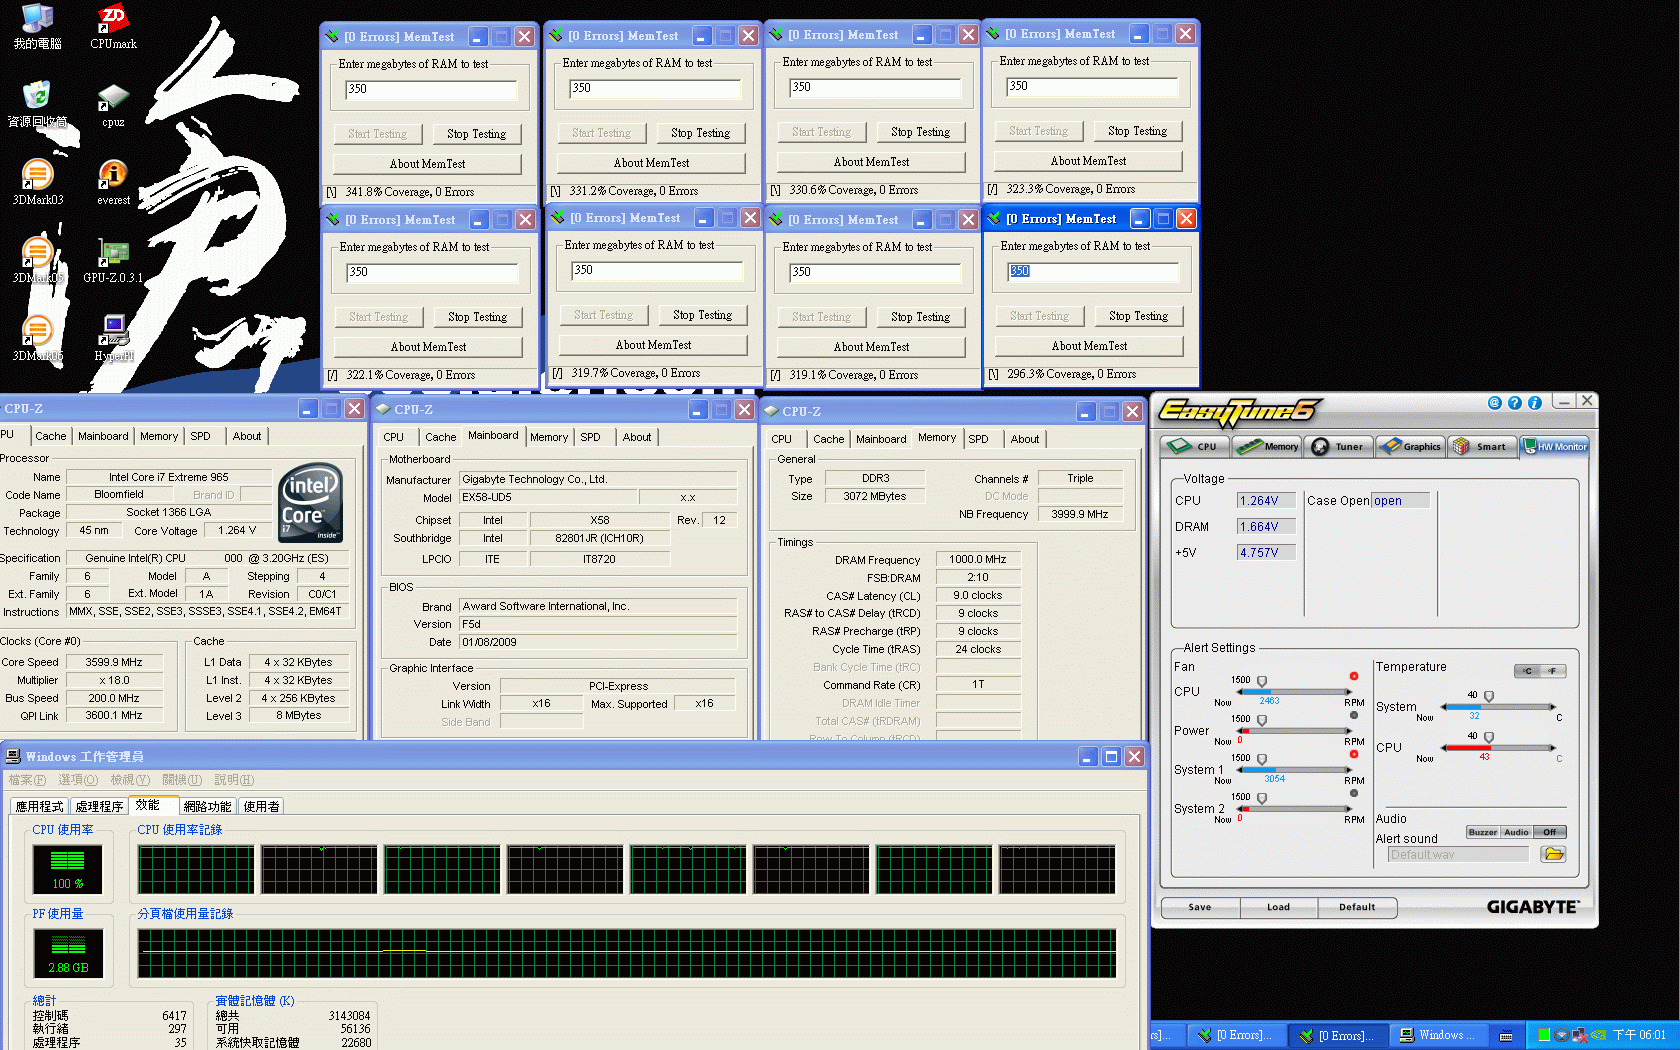Select Buzzer as the alert audio mode

(1482, 832)
